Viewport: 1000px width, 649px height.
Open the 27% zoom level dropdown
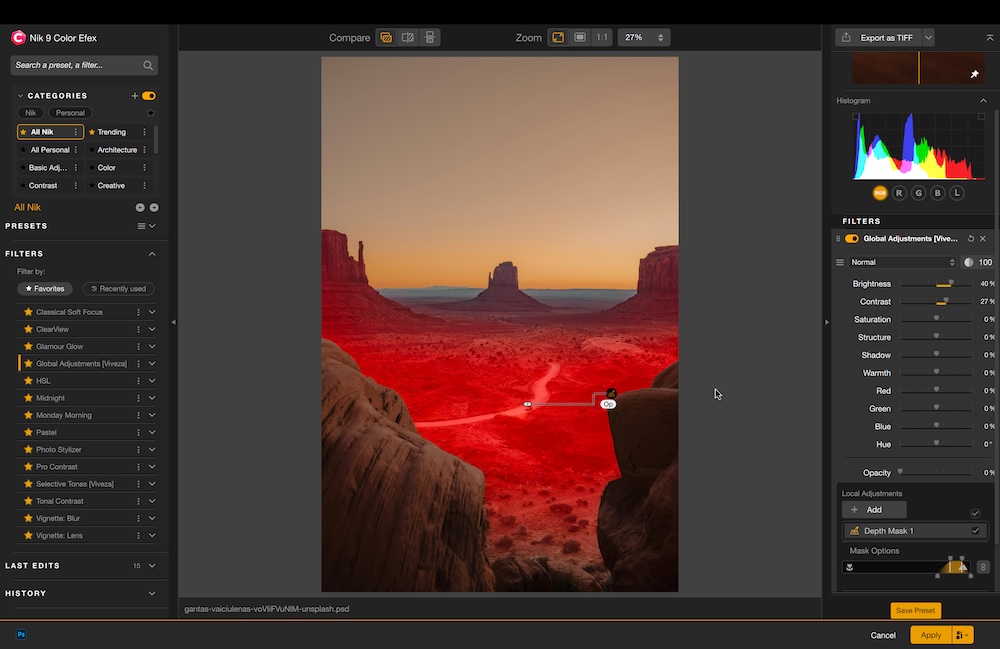point(643,38)
